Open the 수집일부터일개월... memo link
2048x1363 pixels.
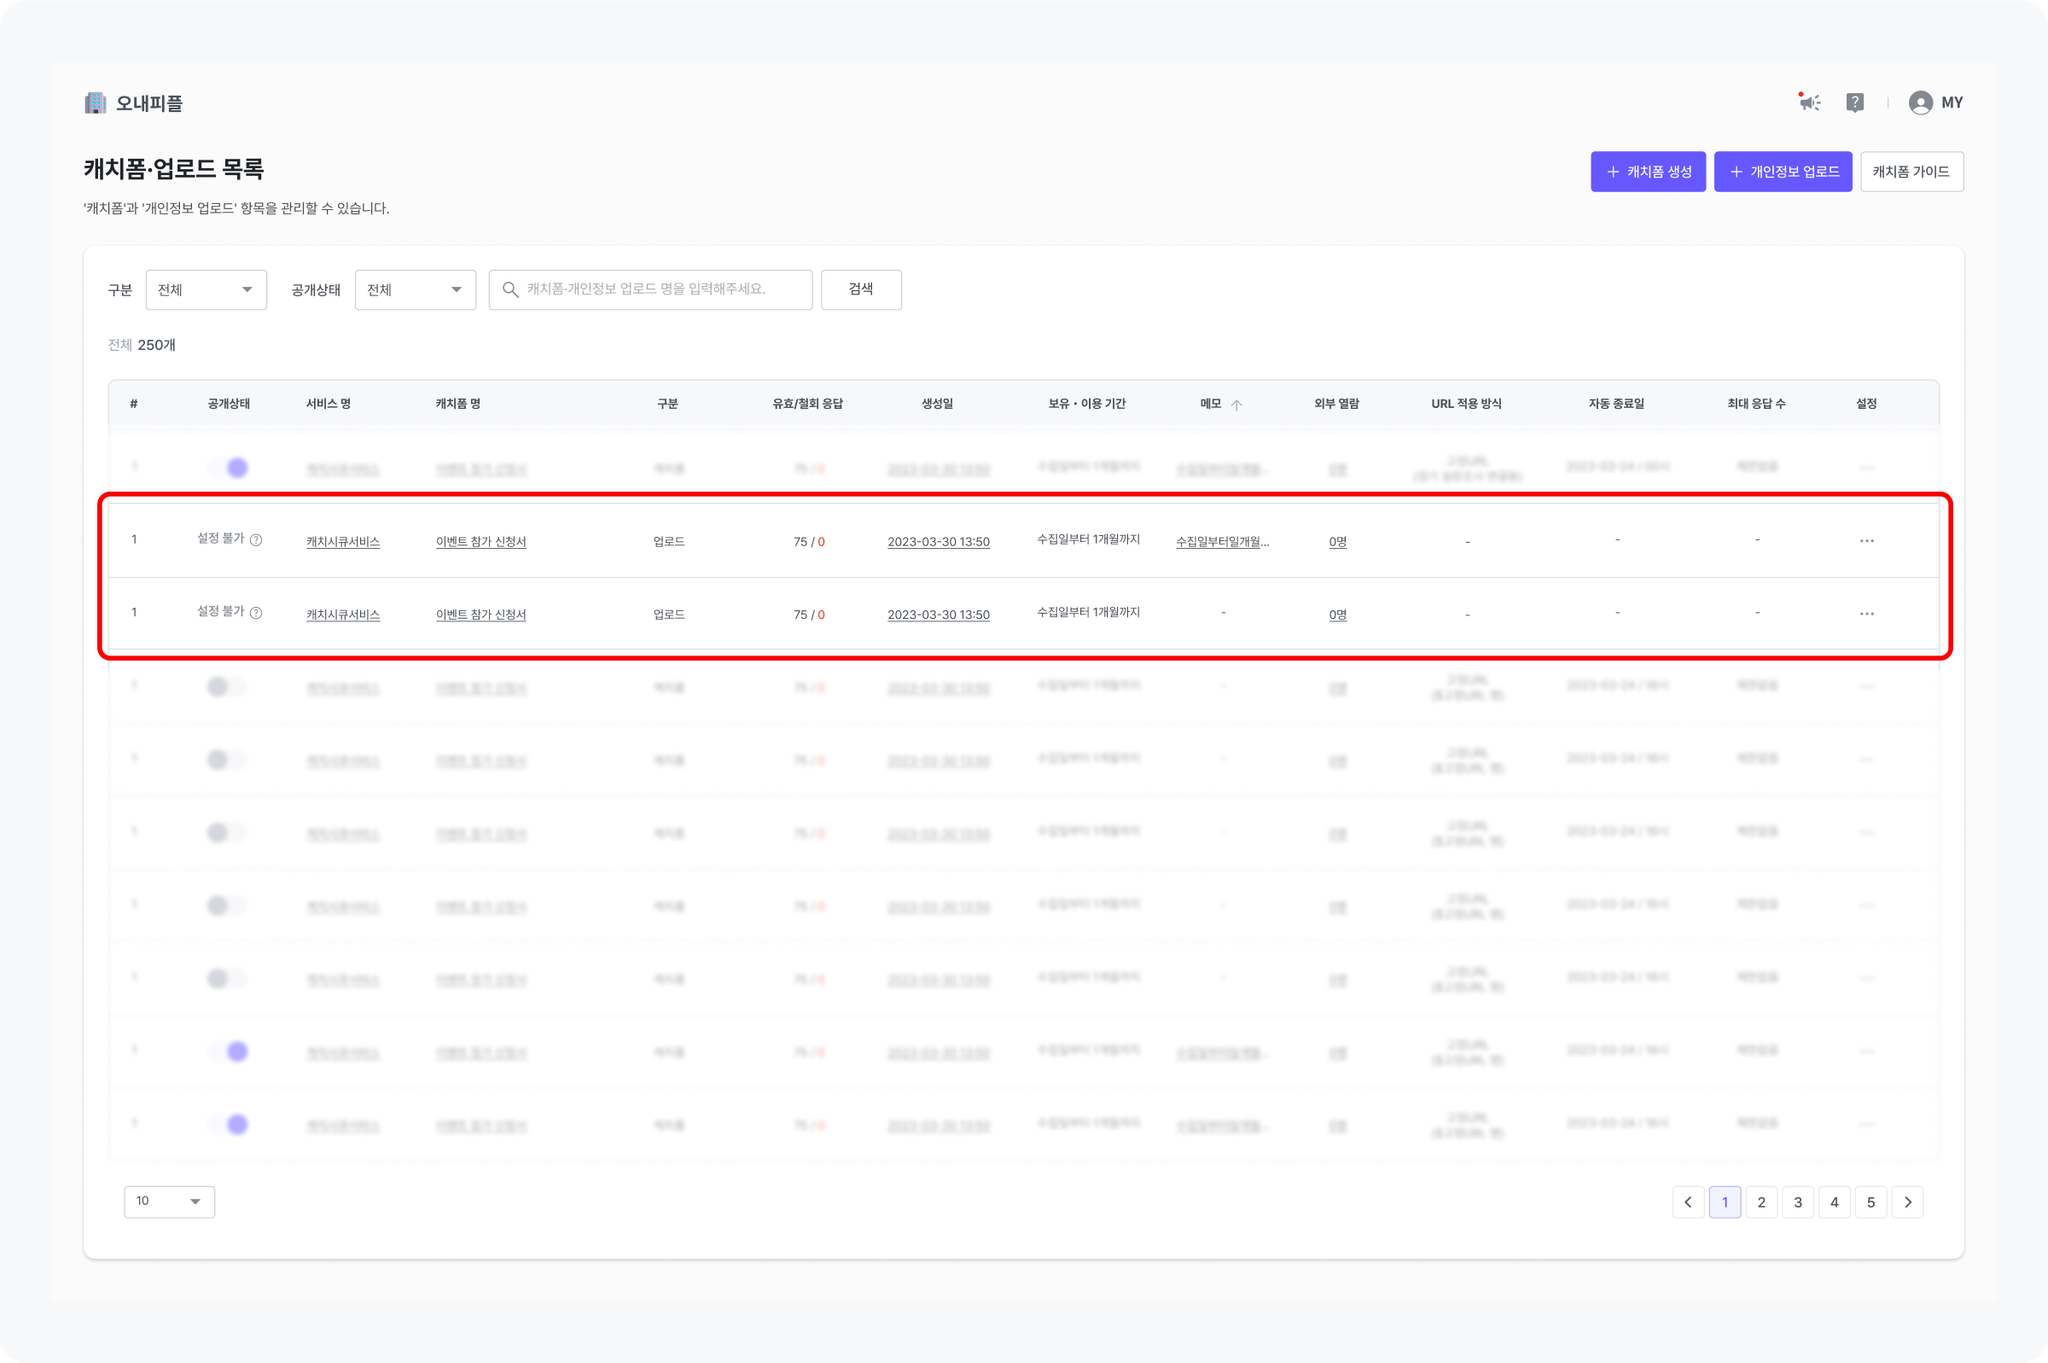(1222, 542)
